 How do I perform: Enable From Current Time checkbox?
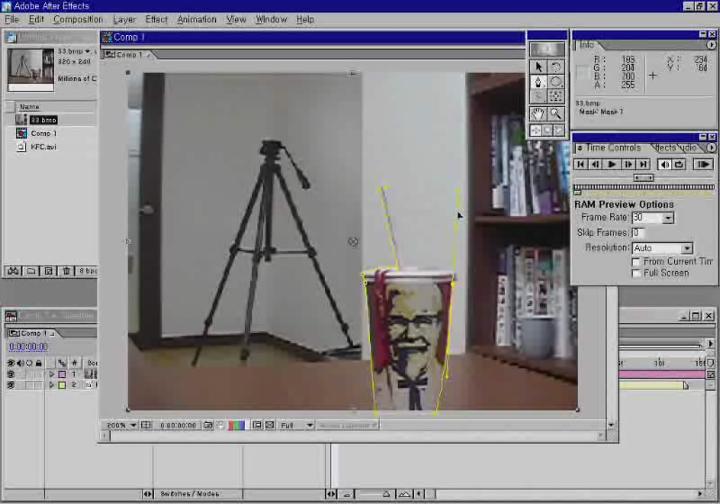(636, 262)
